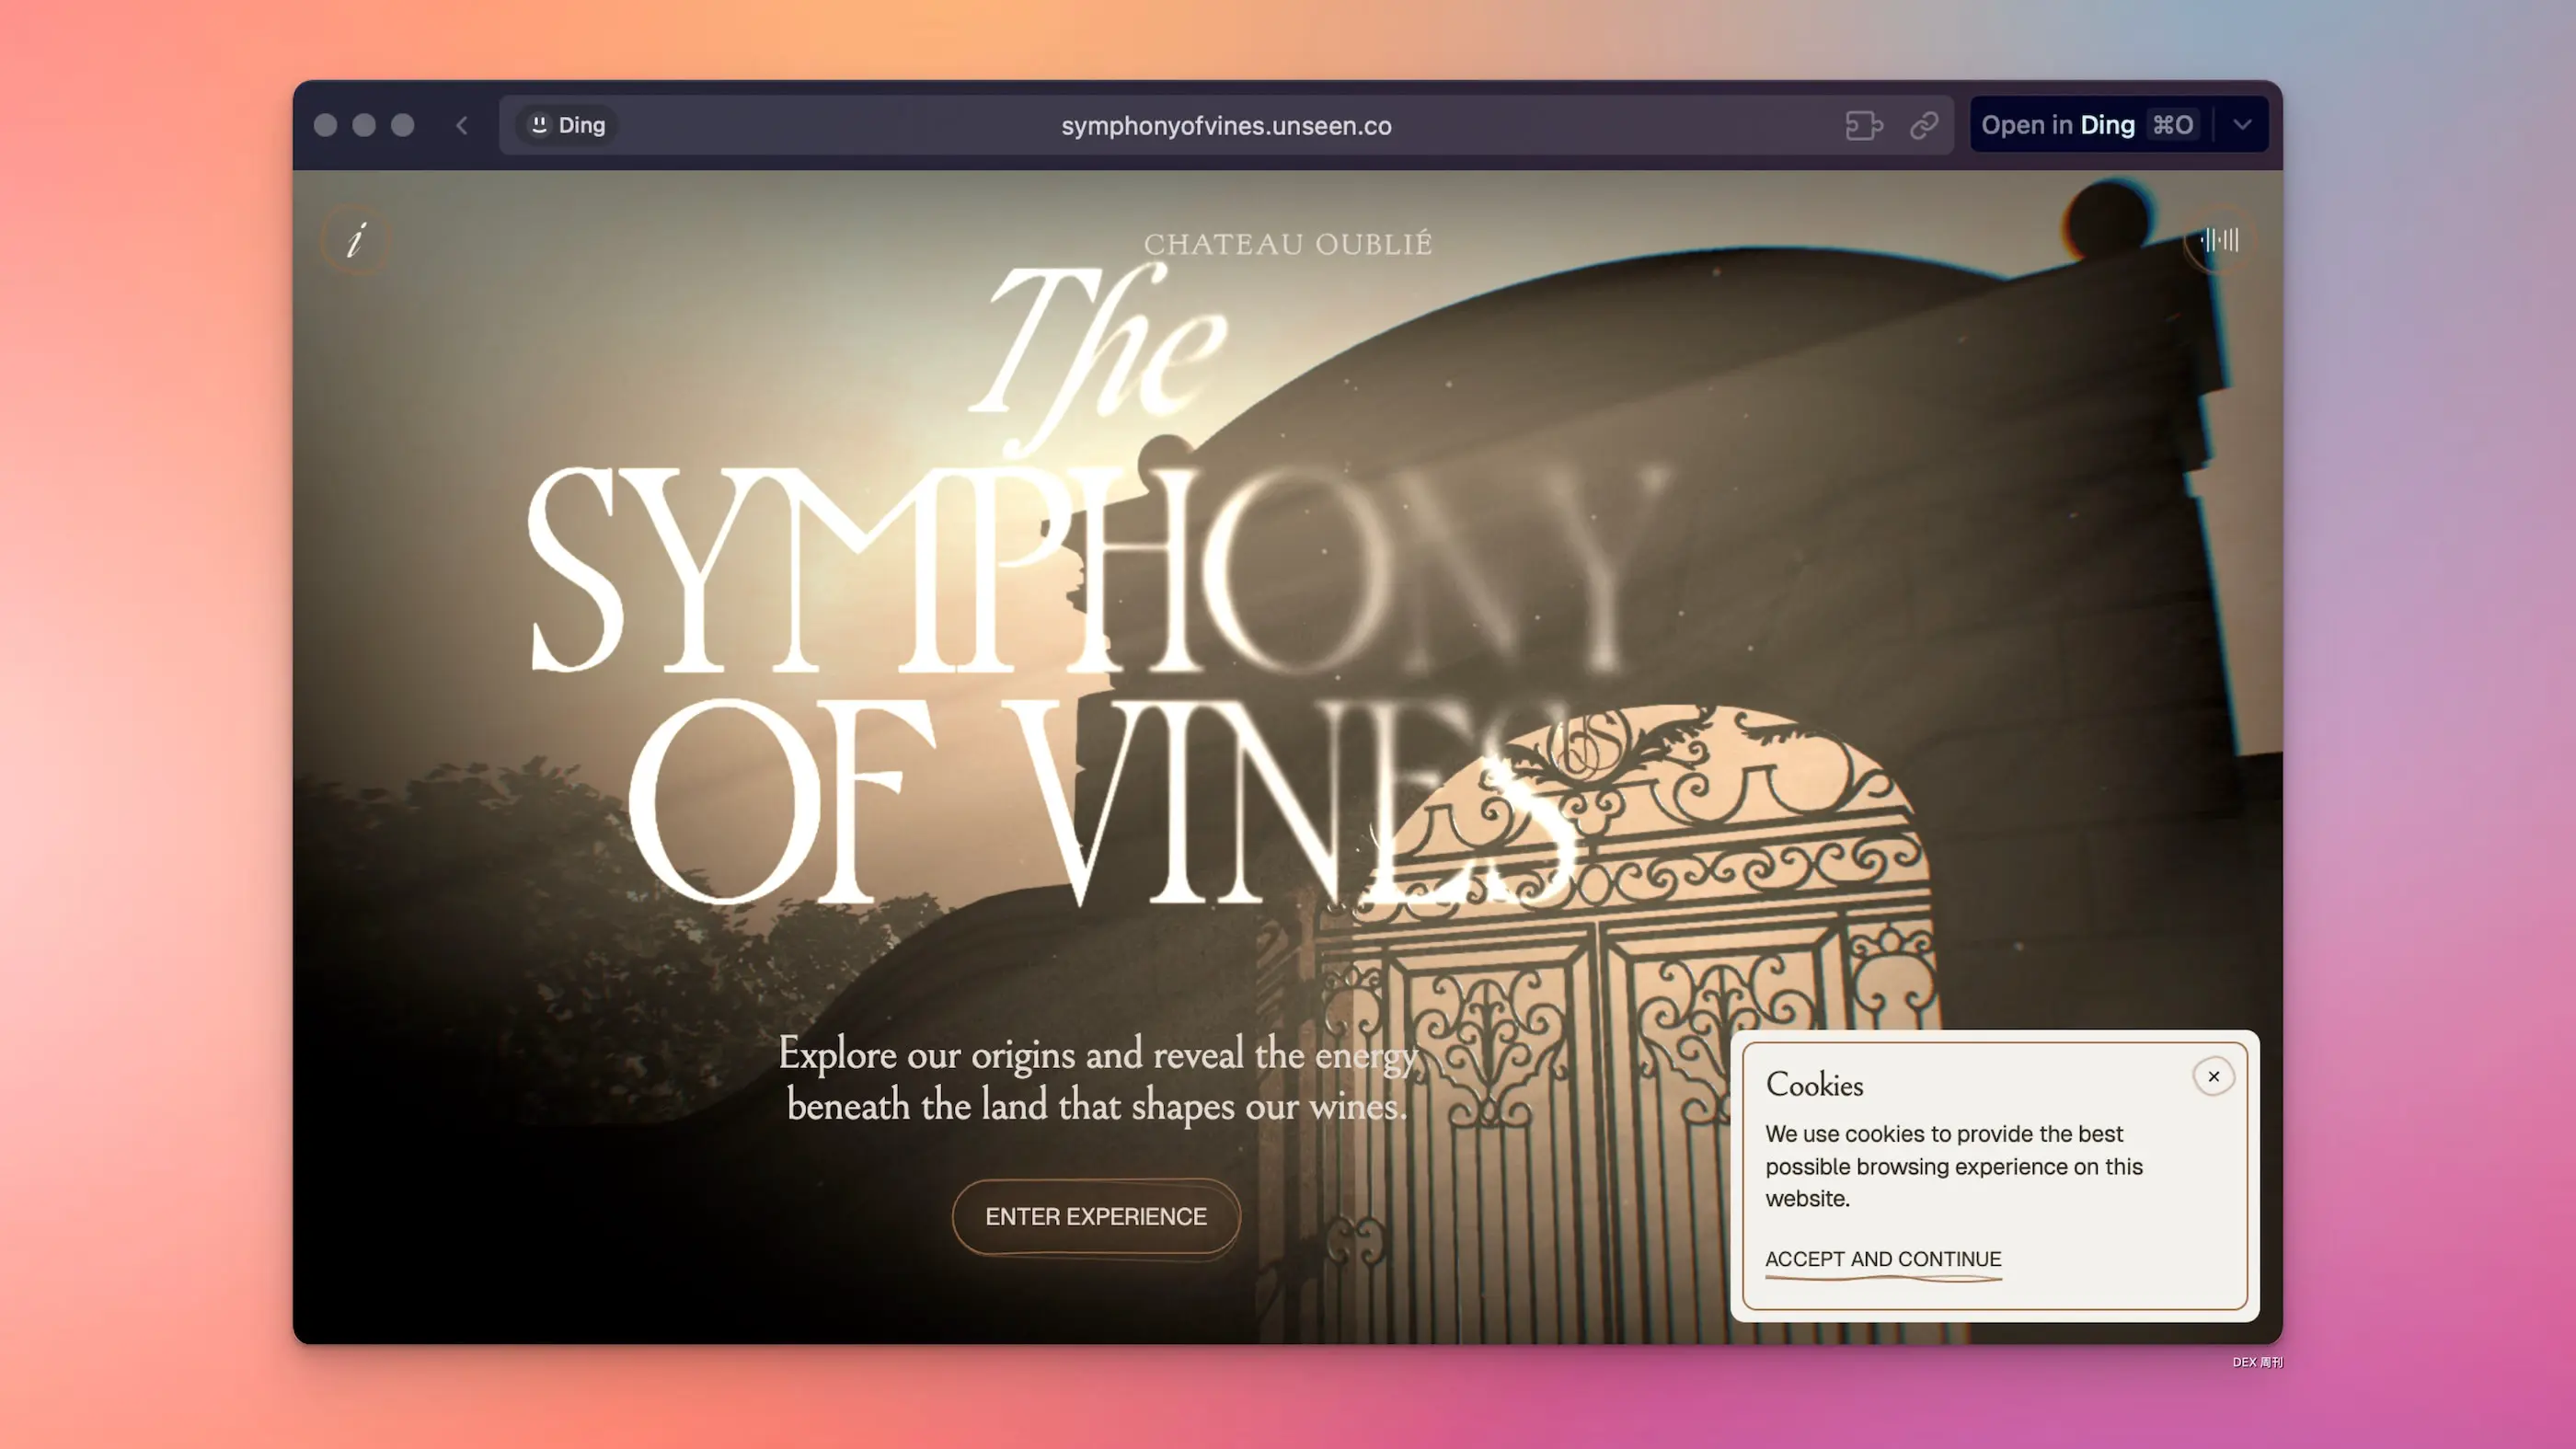
Task: Go back with the left chevron arrow
Action: point(461,125)
